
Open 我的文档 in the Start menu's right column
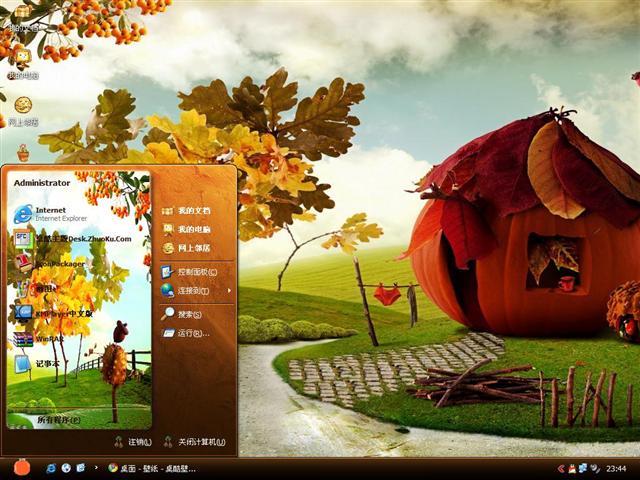click(186, 211)
